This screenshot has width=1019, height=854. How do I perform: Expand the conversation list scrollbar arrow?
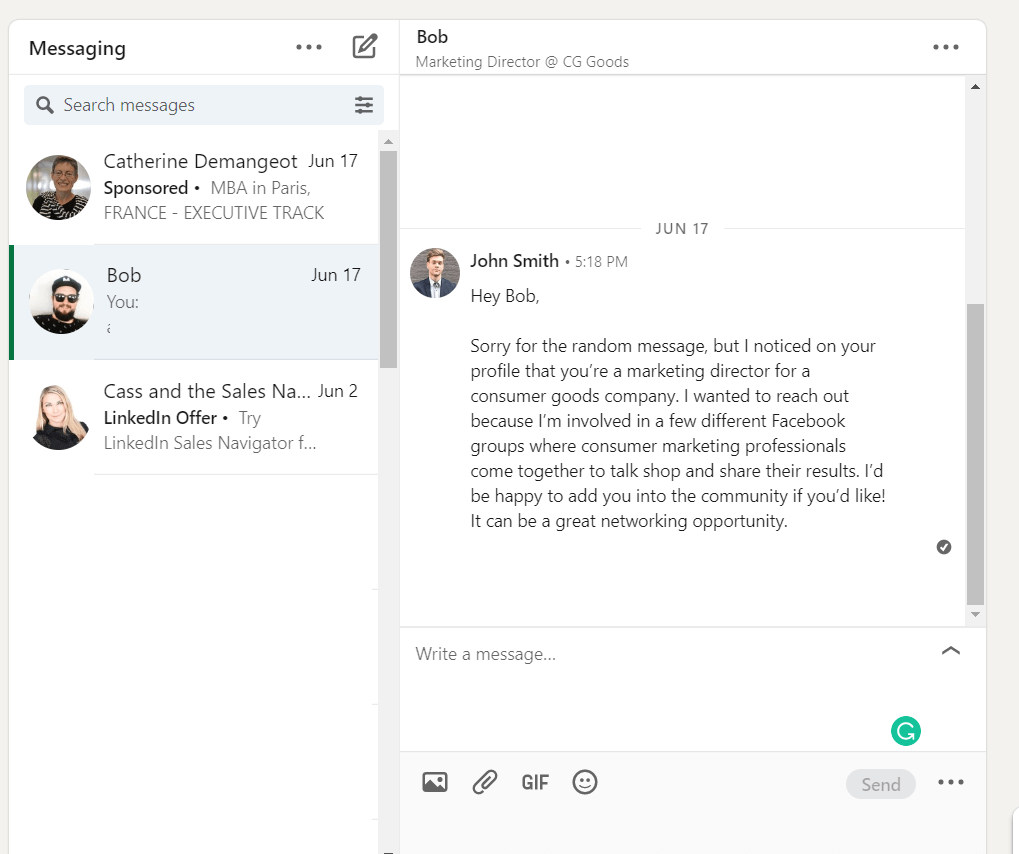click(388, 140)
